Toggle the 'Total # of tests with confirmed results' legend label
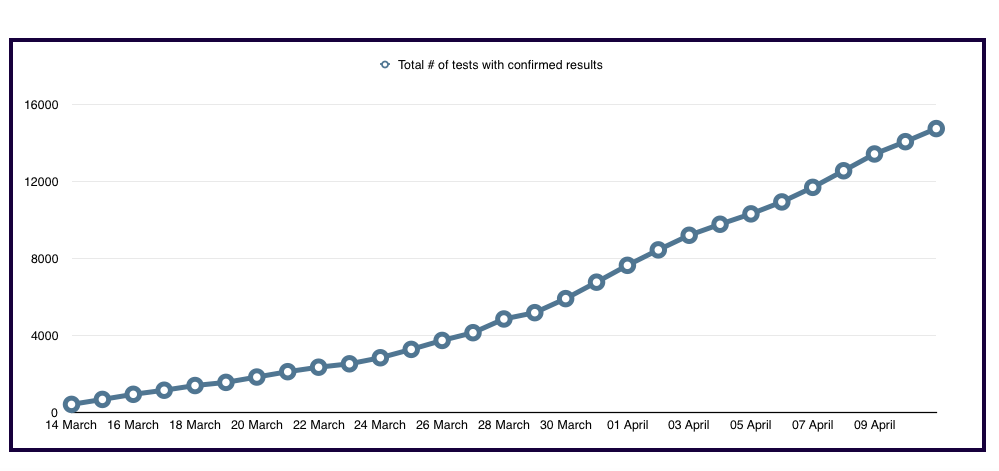This screenshot has width=999, height=471. [500, 65]
